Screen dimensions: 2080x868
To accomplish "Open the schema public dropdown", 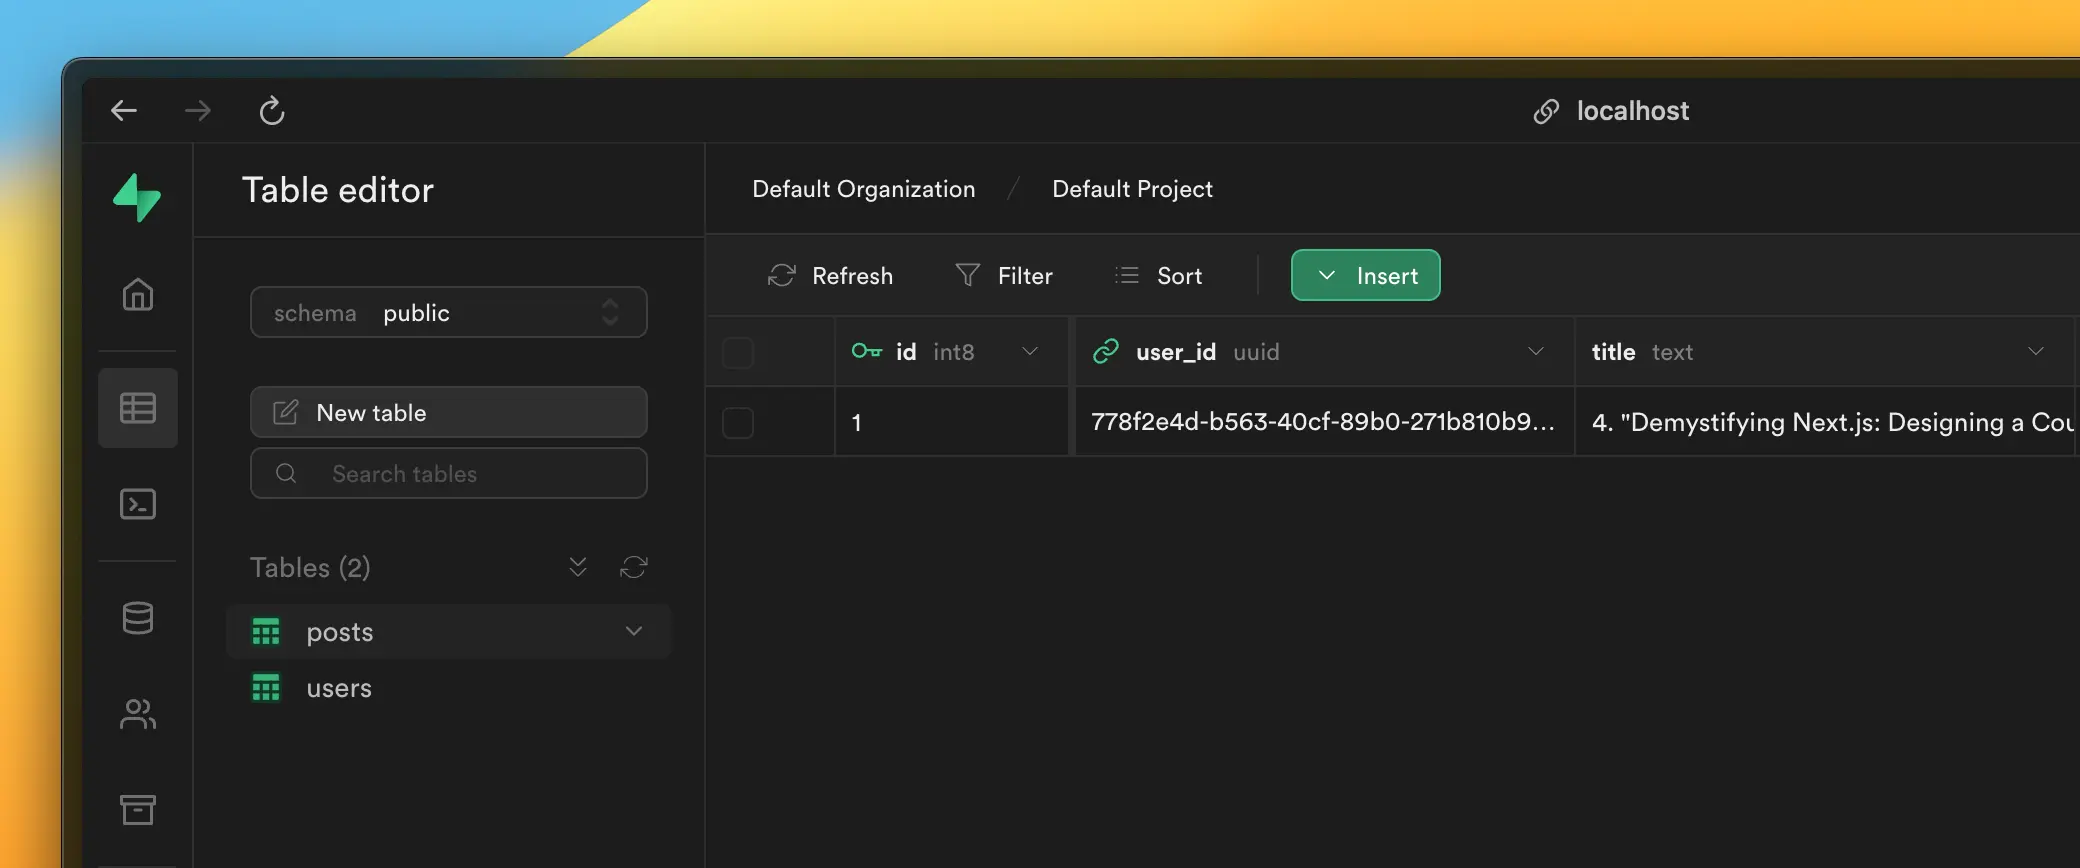I will [x=448, y=313].
